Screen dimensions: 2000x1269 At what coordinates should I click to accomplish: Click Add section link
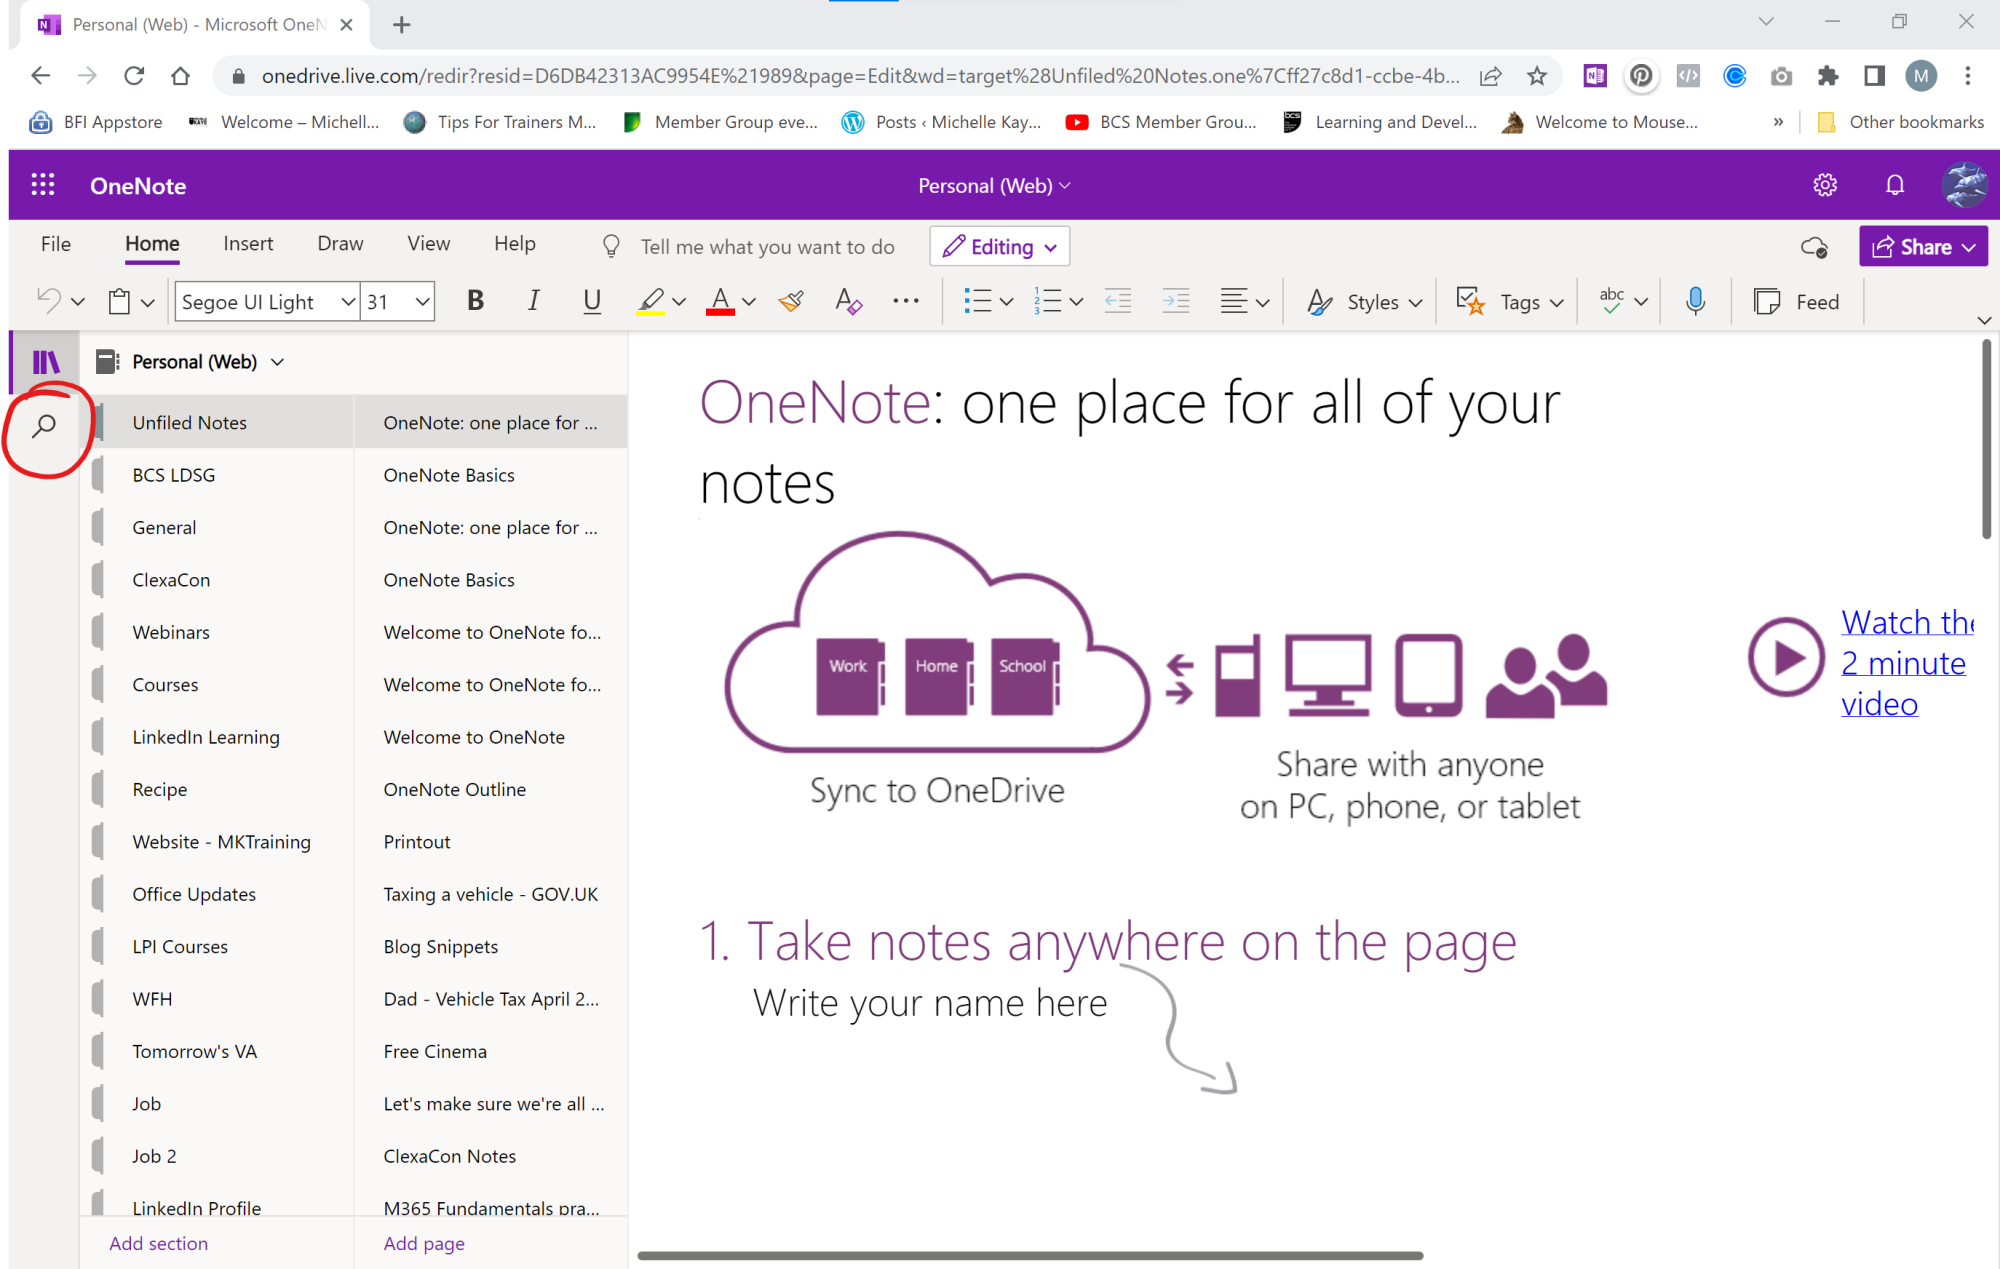click(x=158, y=1243)
